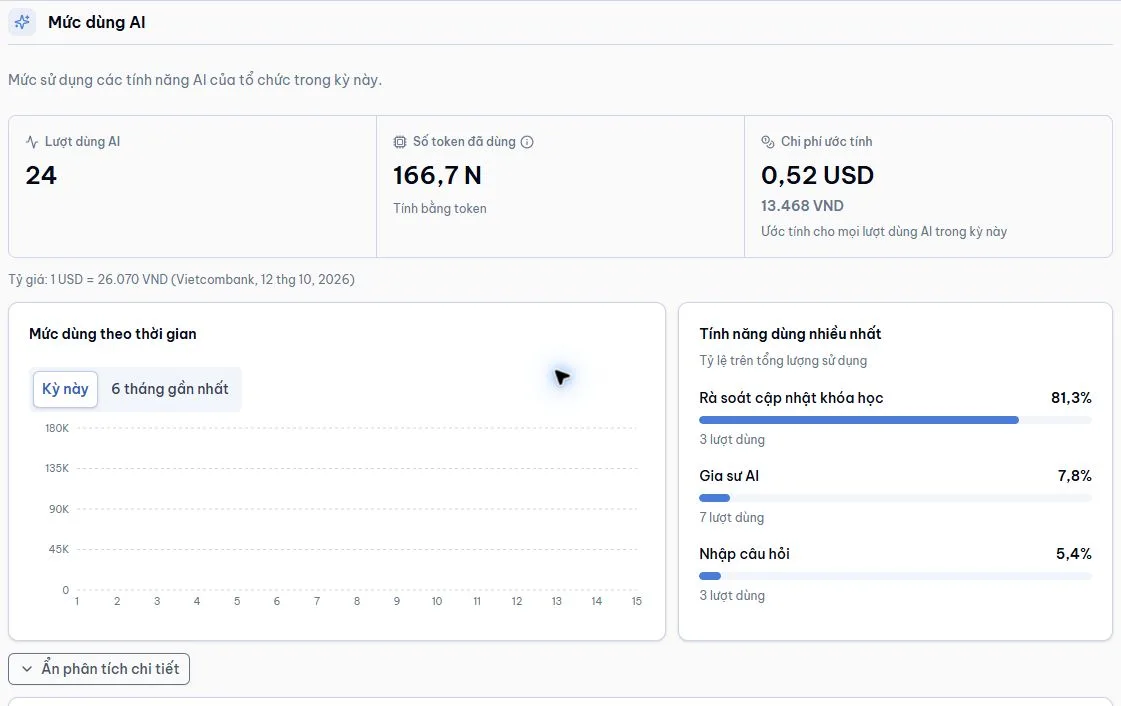The width and height of the screenshot is (1121, 706).
Task: Click the Mức dùng theo thời gian chart title
Action: (x=113, y=334)
